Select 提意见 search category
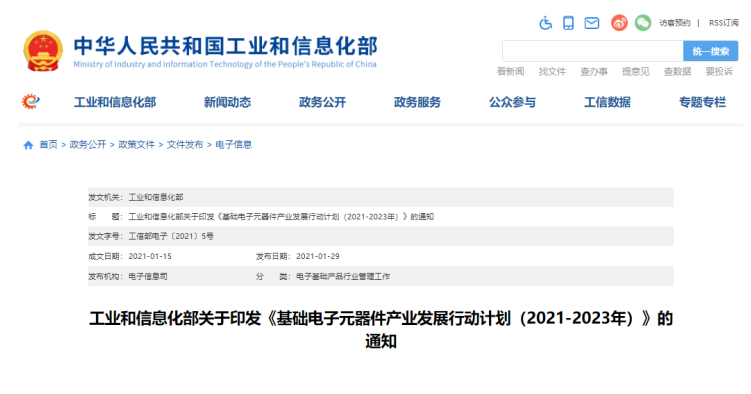 [636, 72]
